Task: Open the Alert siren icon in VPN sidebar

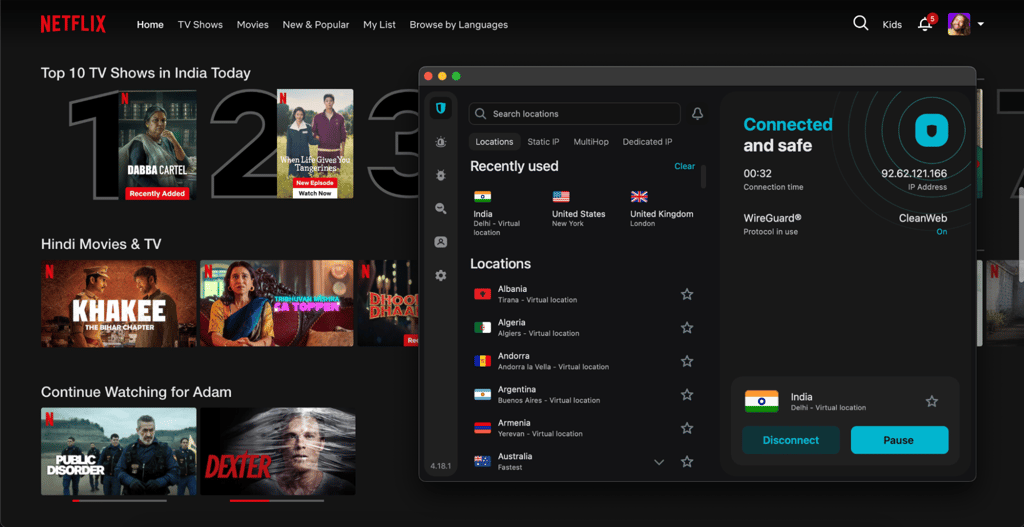Action: tap(441, 142)
